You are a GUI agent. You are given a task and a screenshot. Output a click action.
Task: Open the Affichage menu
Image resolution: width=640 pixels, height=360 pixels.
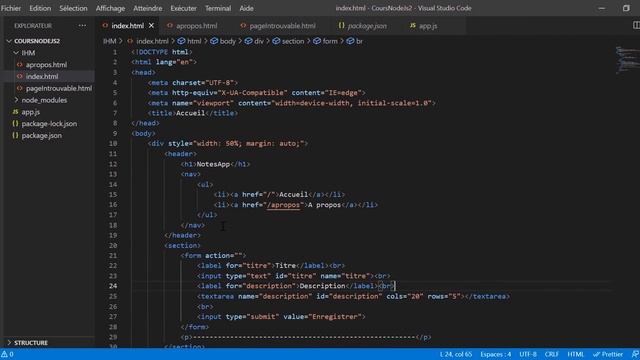pos(110,8)
